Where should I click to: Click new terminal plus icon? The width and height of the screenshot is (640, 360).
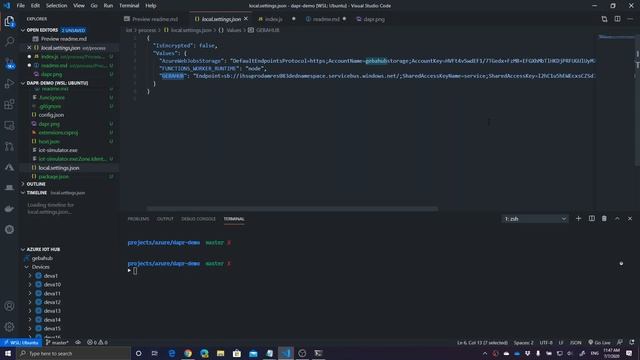pos(578,219)
